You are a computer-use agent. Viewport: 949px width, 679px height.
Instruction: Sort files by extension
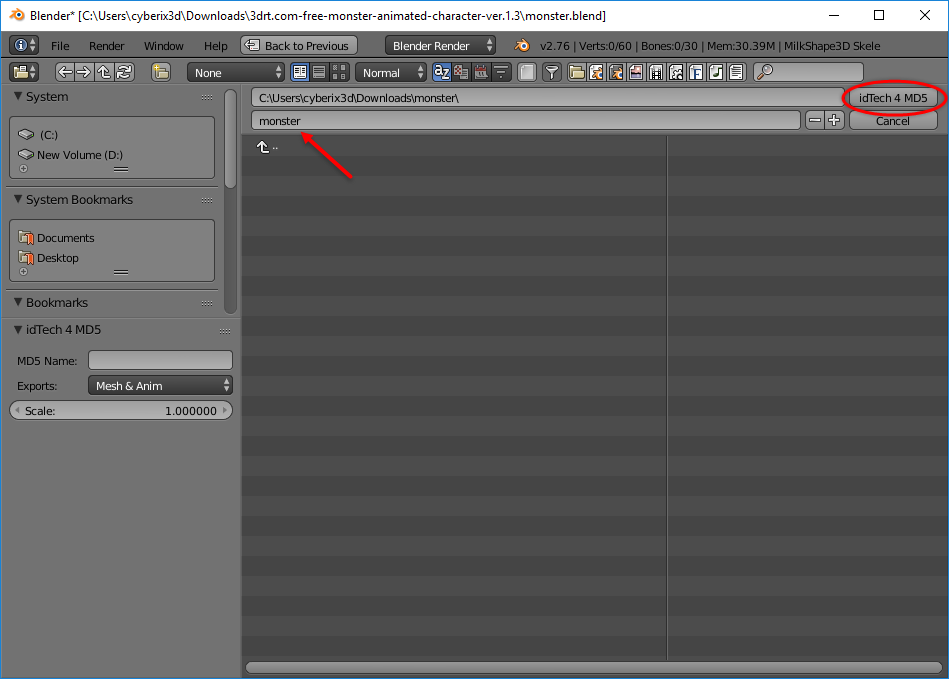pyautogui.click(x=461, y=72)
